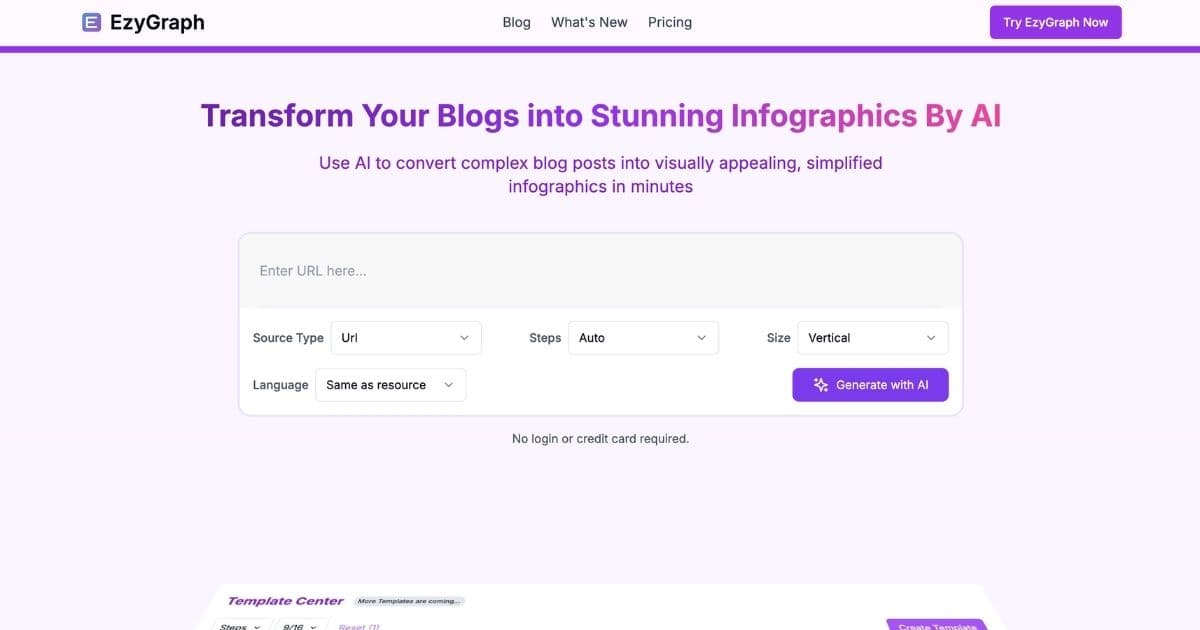Click the Try EzyGraph Now button
Screen dimensions: 1200x630
[x=1055, y=21]
